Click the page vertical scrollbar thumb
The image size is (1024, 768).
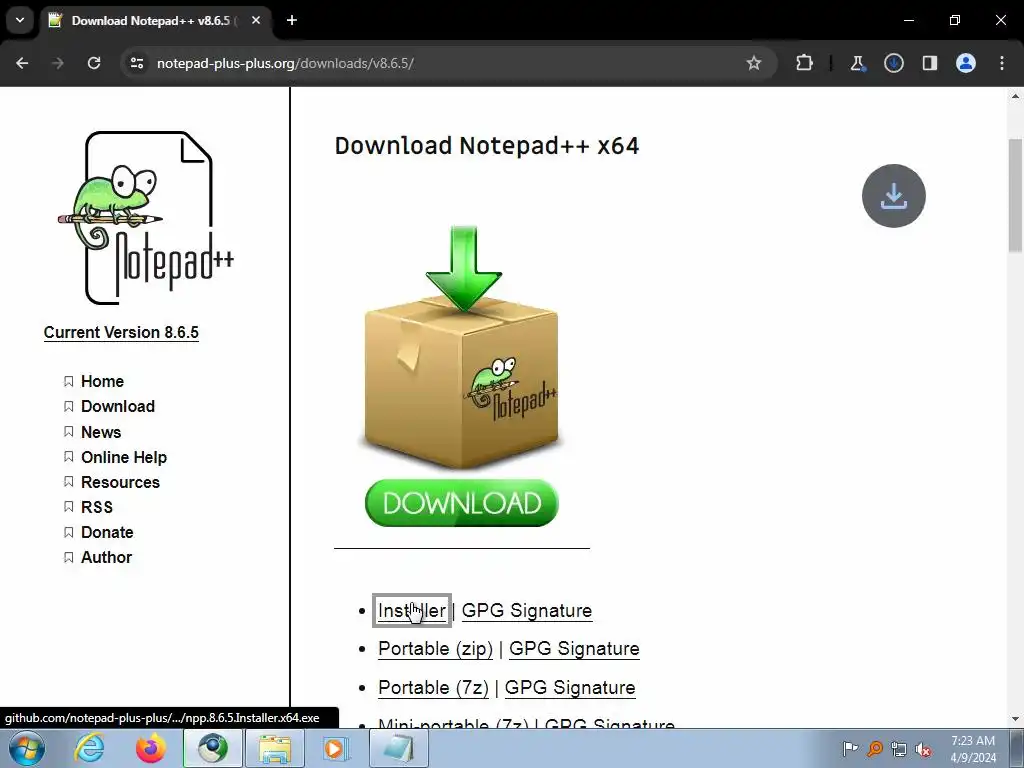(1015, 195)
